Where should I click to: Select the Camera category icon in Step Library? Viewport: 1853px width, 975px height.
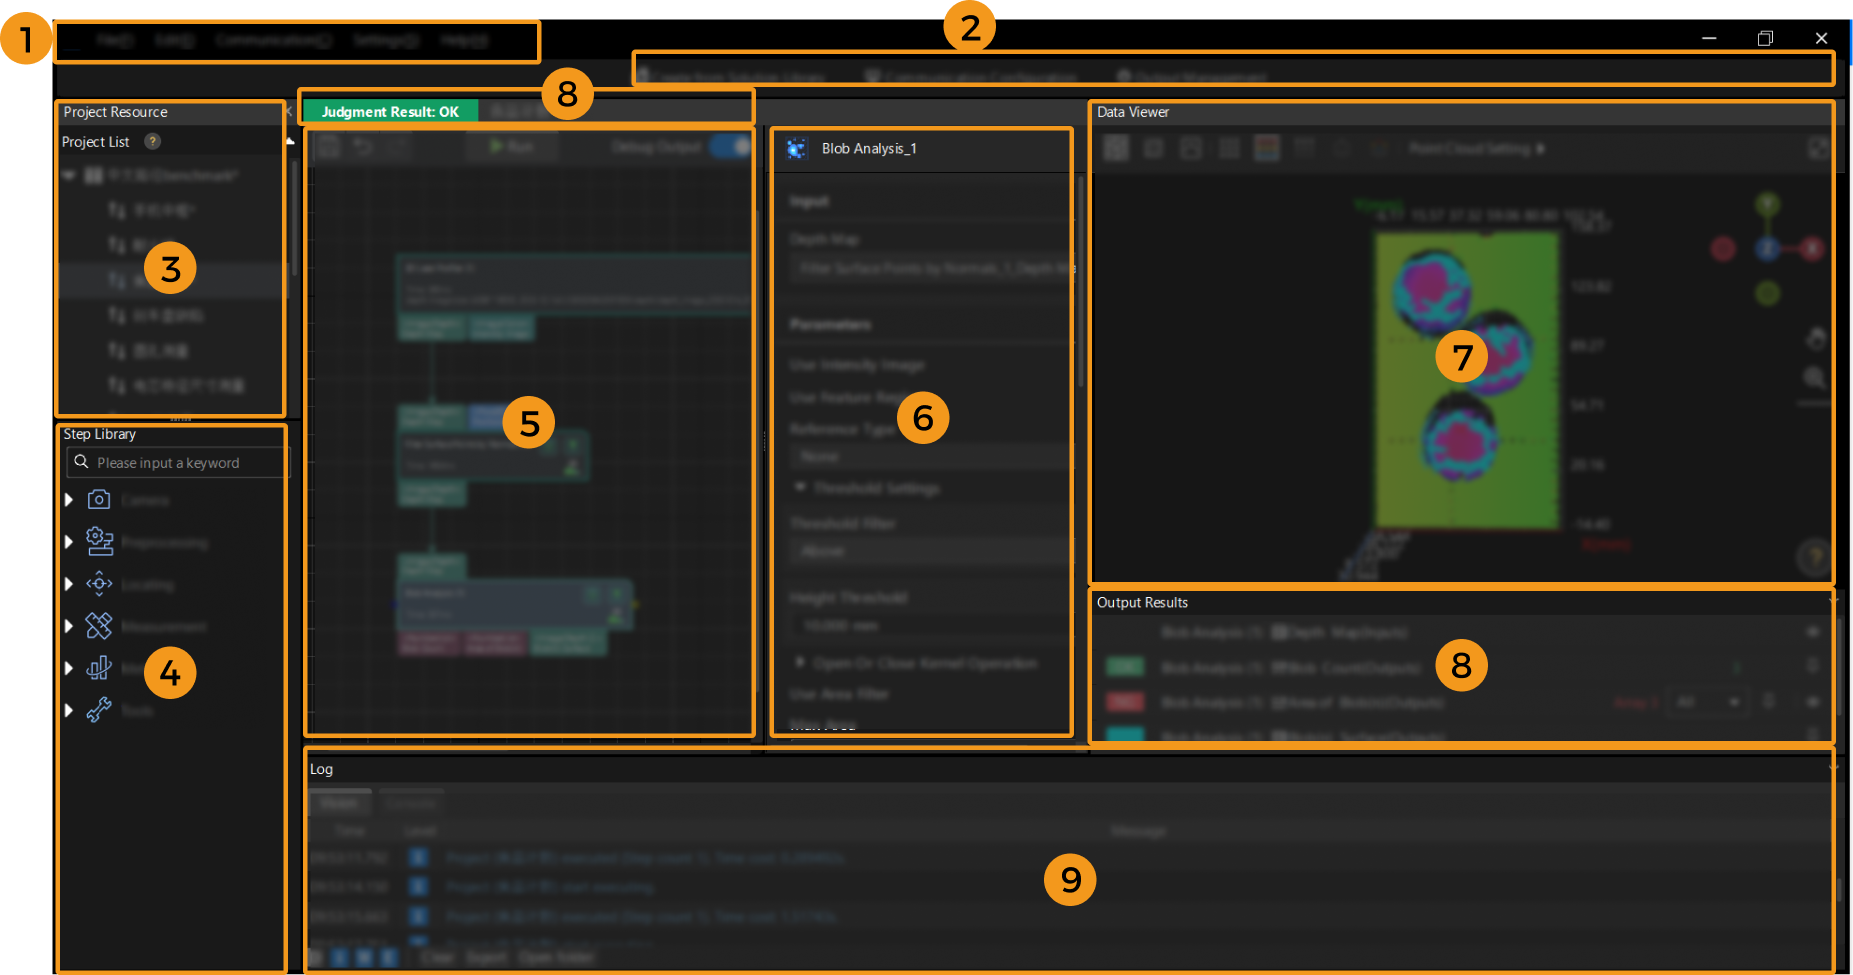98,499
